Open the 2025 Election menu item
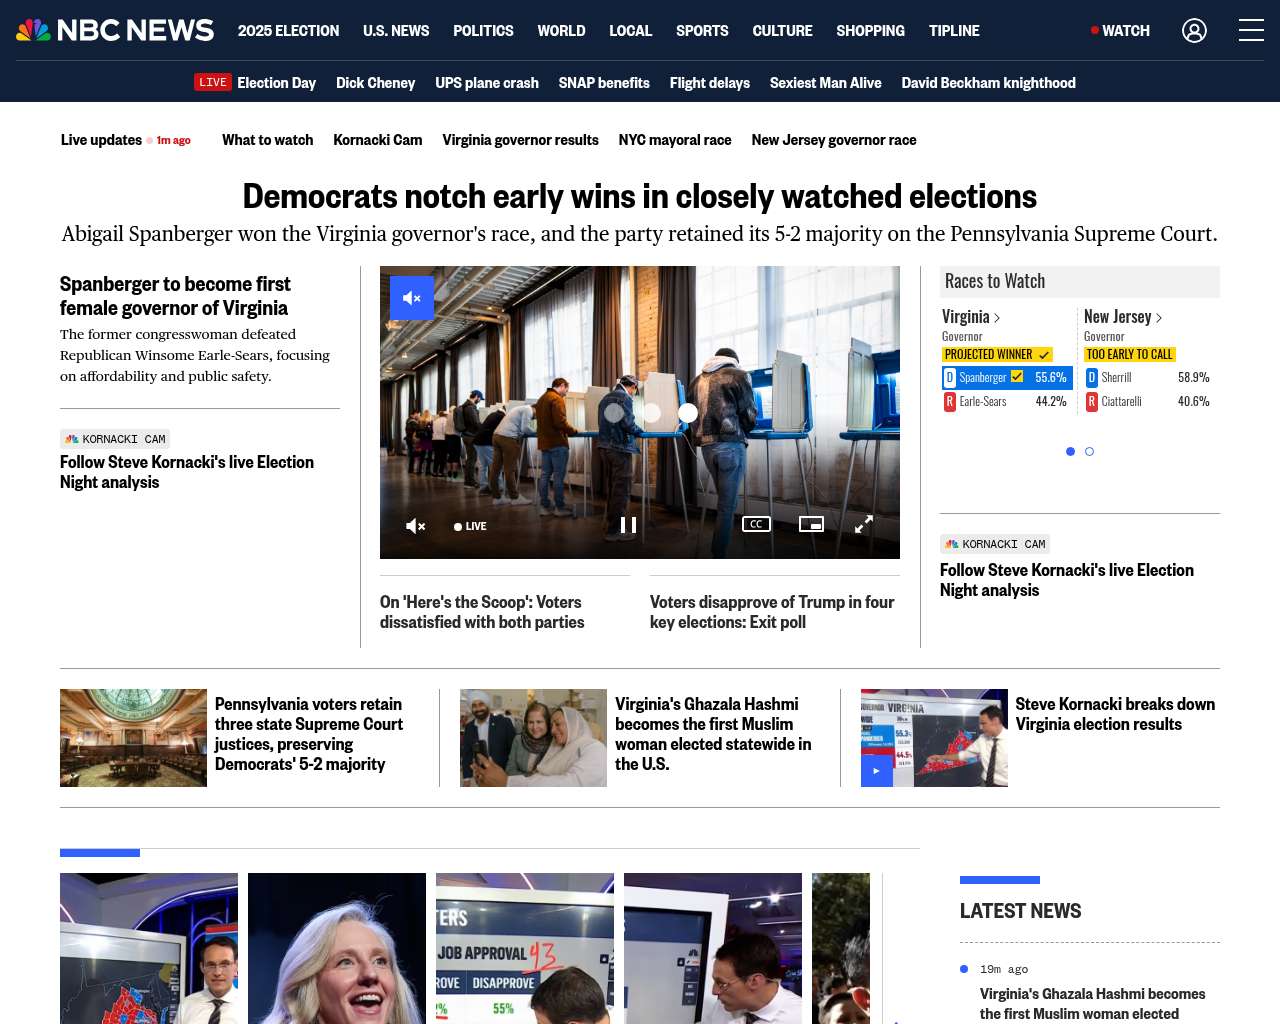The height and width of the screenshot is (1024, 1280). pyautogui.click(x=288, y=31)
